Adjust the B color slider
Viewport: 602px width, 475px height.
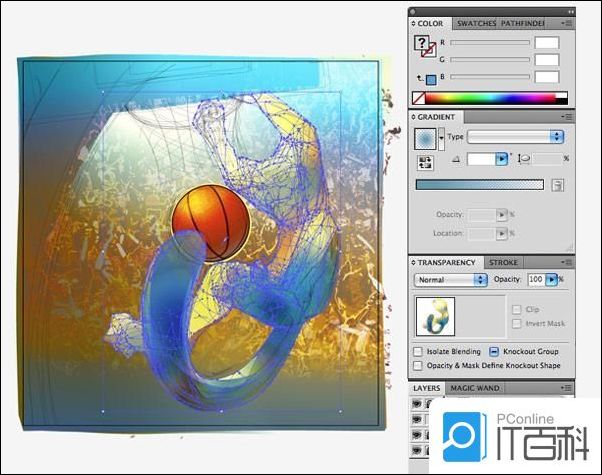pos(490,77)
